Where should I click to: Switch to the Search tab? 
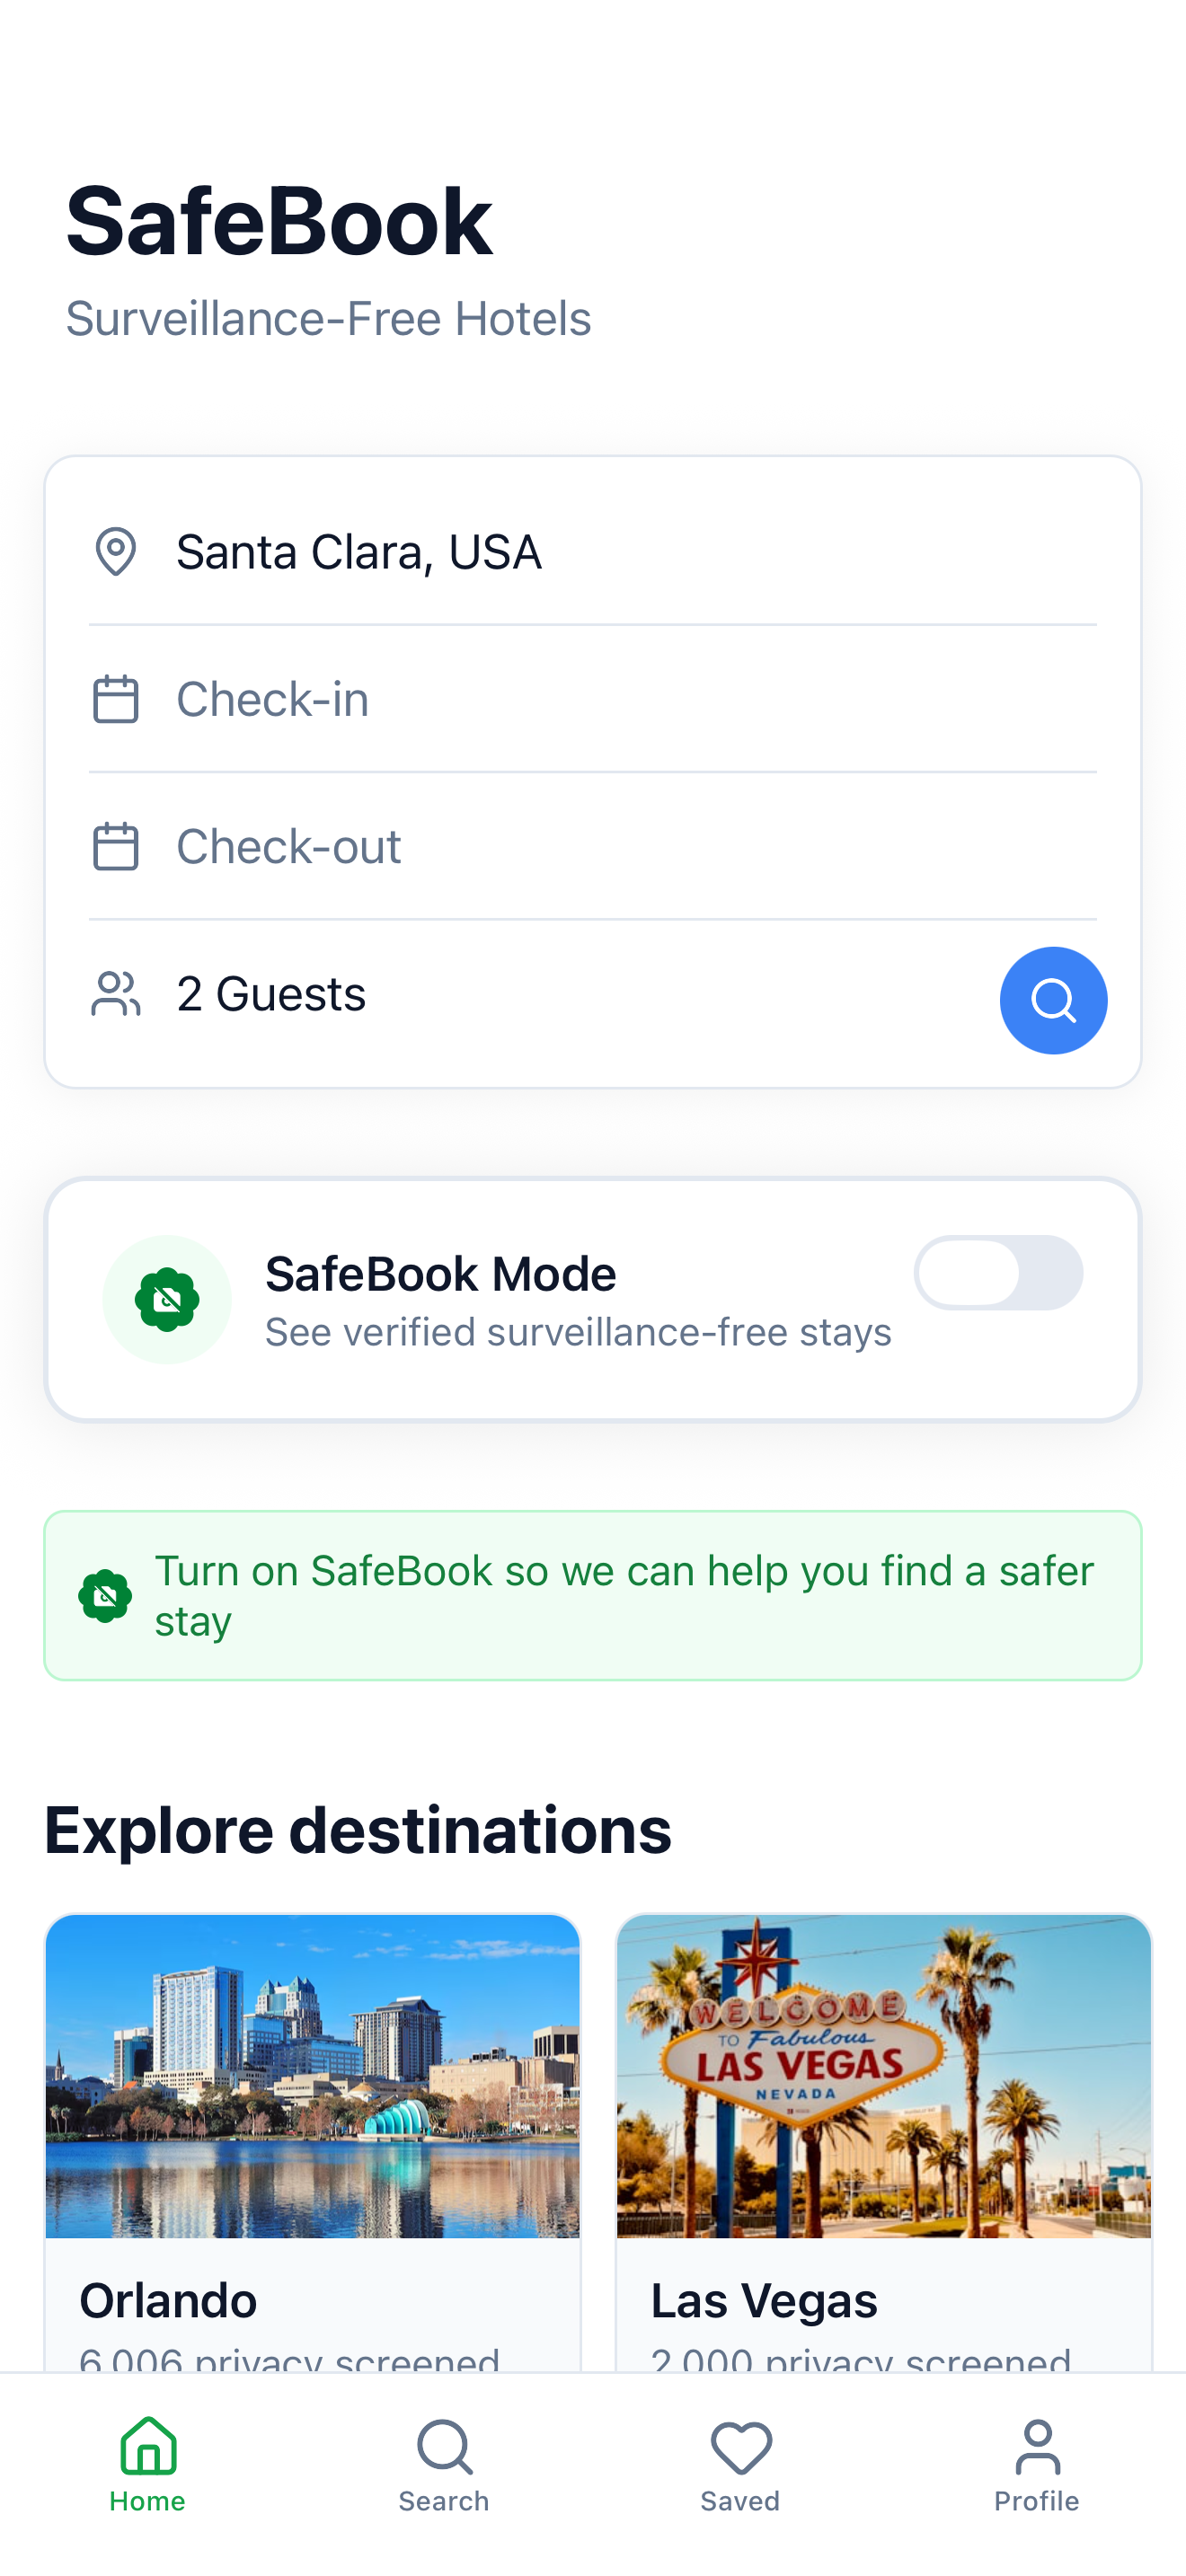(444, 2466)
